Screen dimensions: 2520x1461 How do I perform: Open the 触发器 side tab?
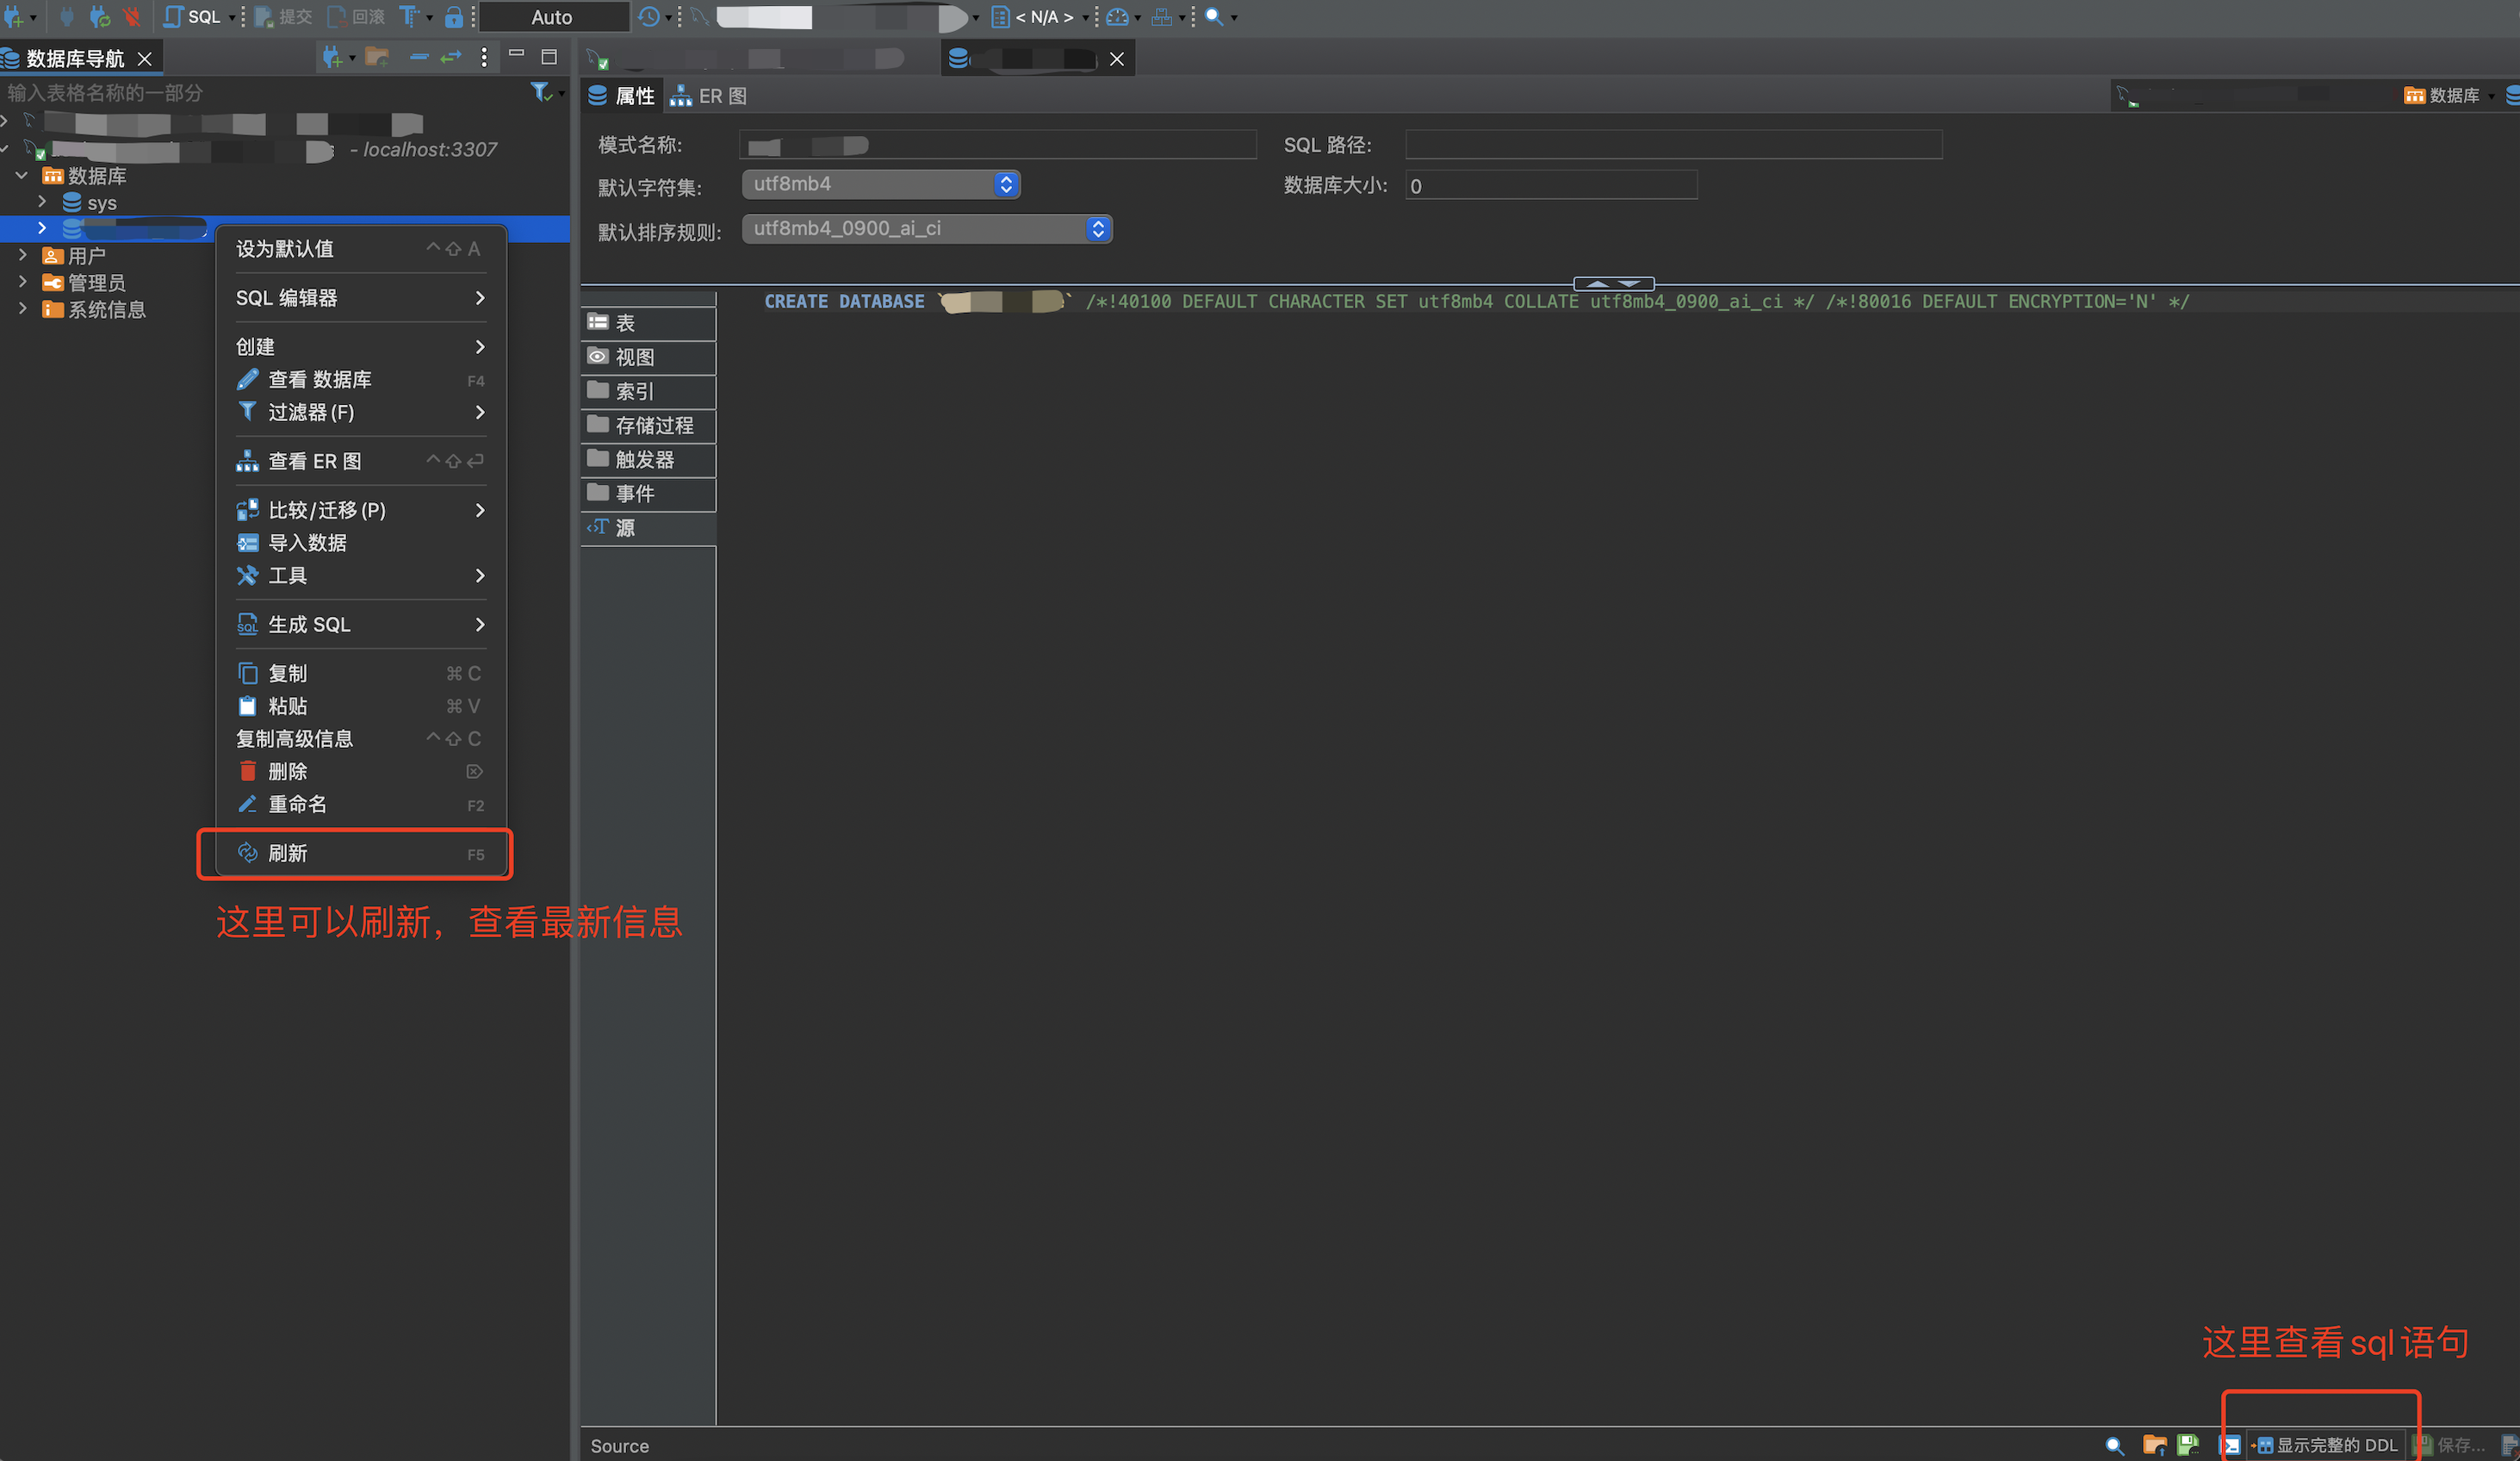pos(648,459)
